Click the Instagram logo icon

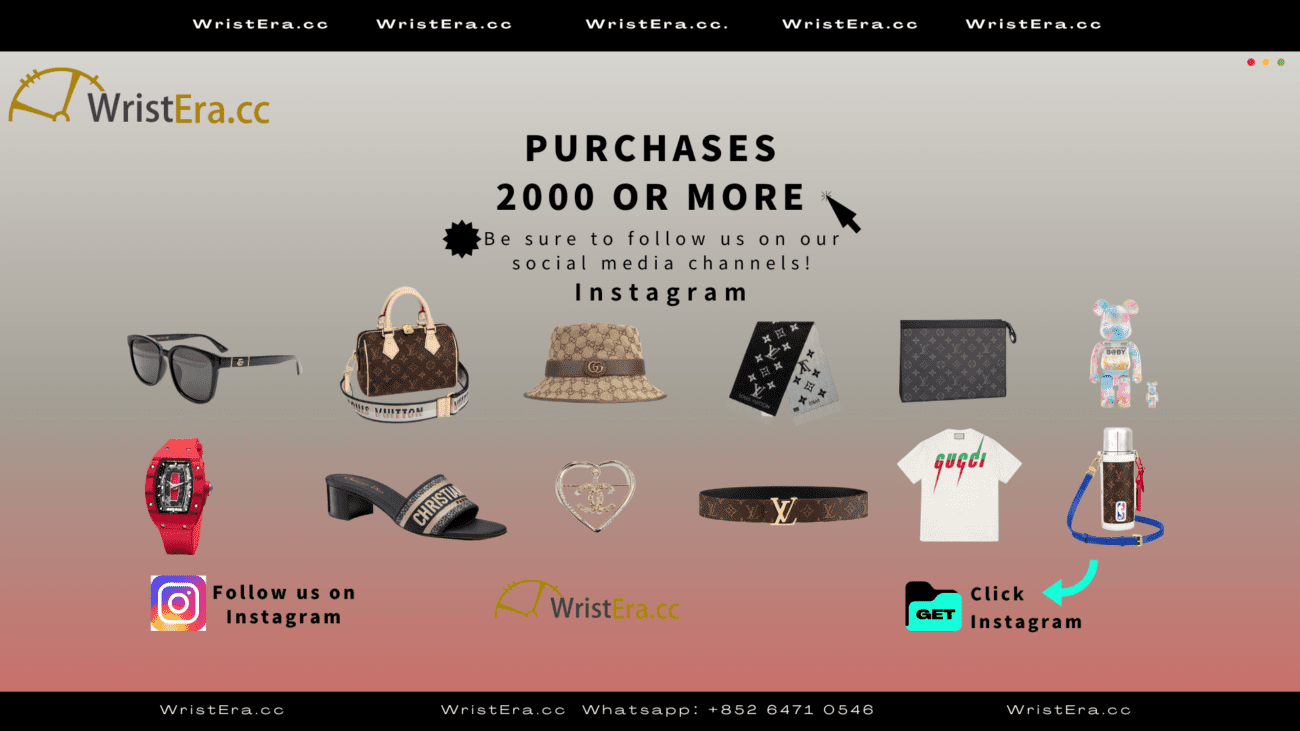tap(178, 603)
